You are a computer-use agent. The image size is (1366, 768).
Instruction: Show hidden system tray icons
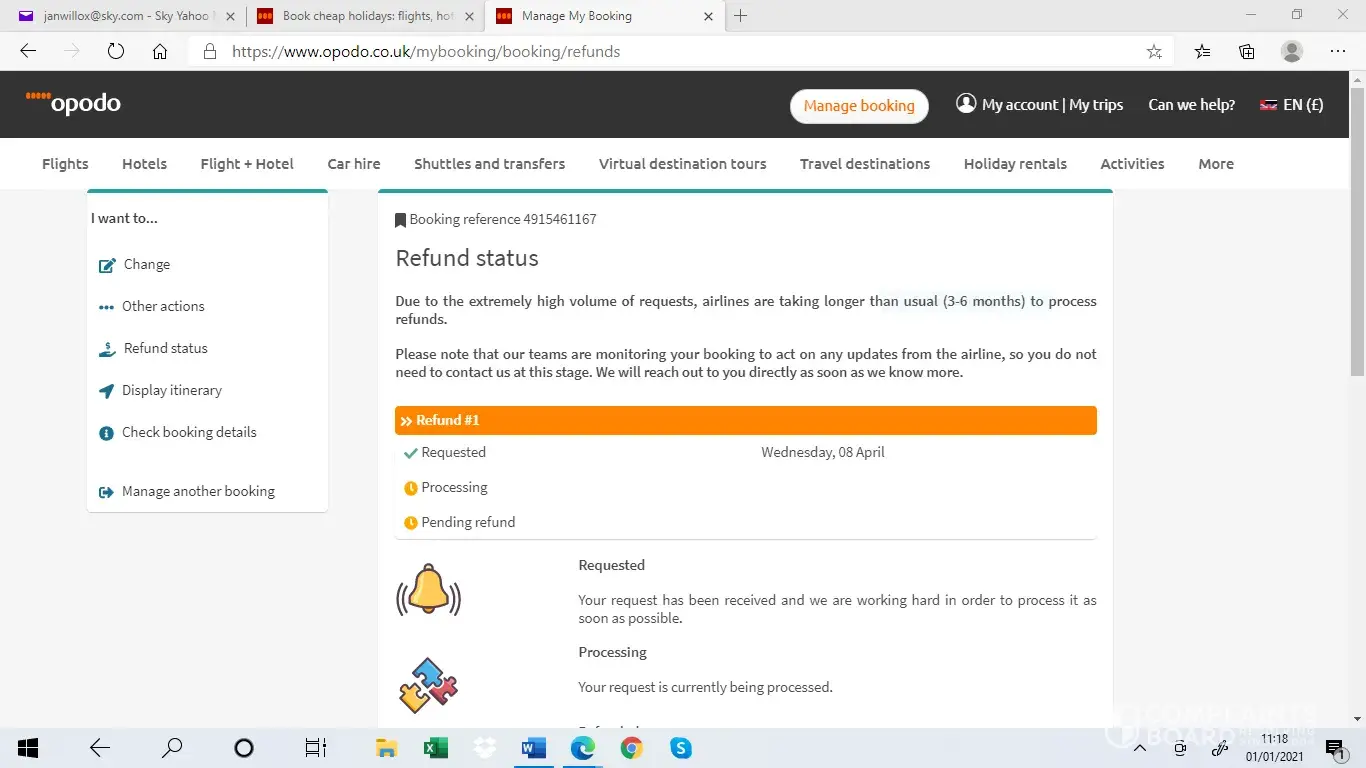coord(1140,748)
